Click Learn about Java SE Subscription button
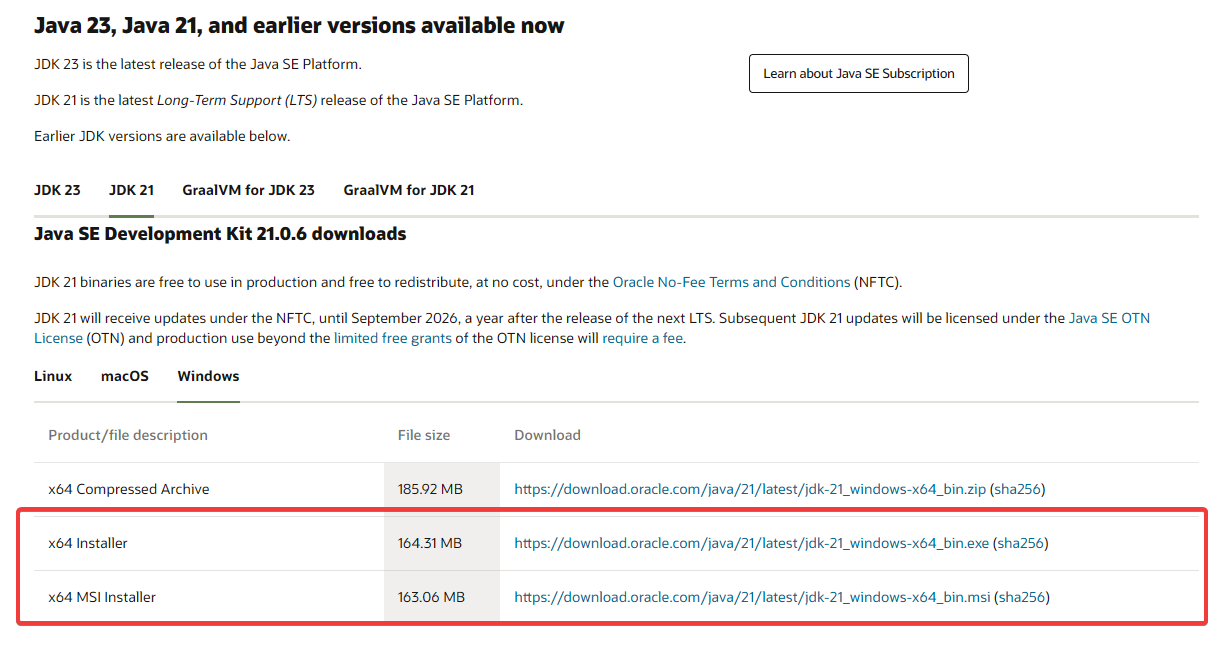 pos(858,74)
